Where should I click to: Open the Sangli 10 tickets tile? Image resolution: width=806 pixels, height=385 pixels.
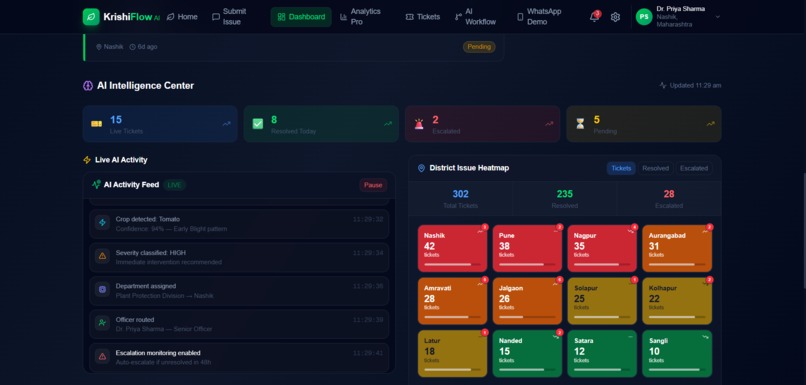point(677,354)
